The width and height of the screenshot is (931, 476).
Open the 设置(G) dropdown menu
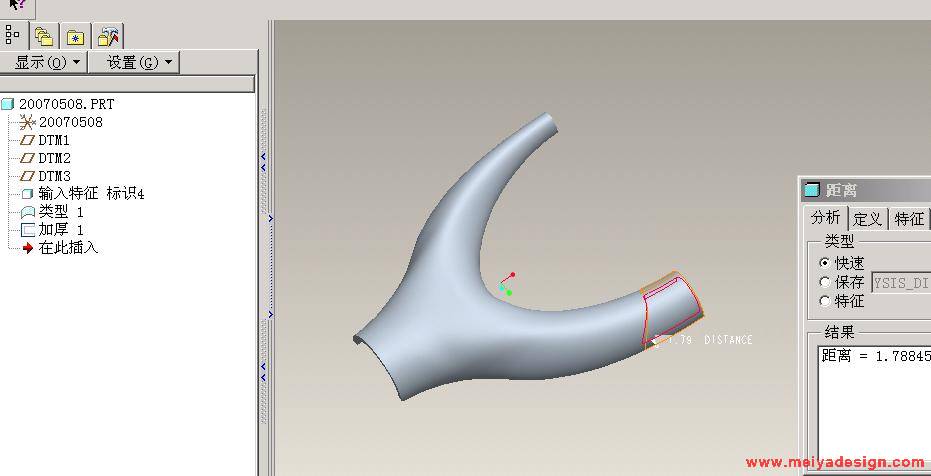[134, 62]
